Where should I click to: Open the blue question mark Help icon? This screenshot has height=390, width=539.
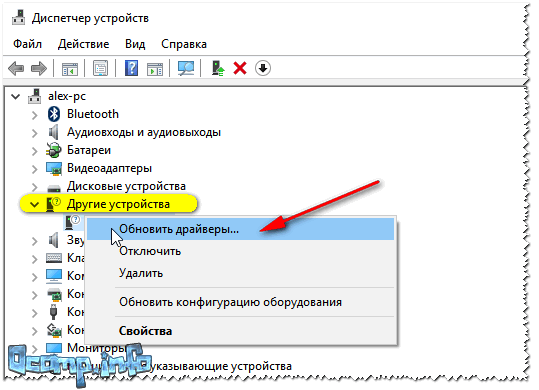[x=131, y=68]
